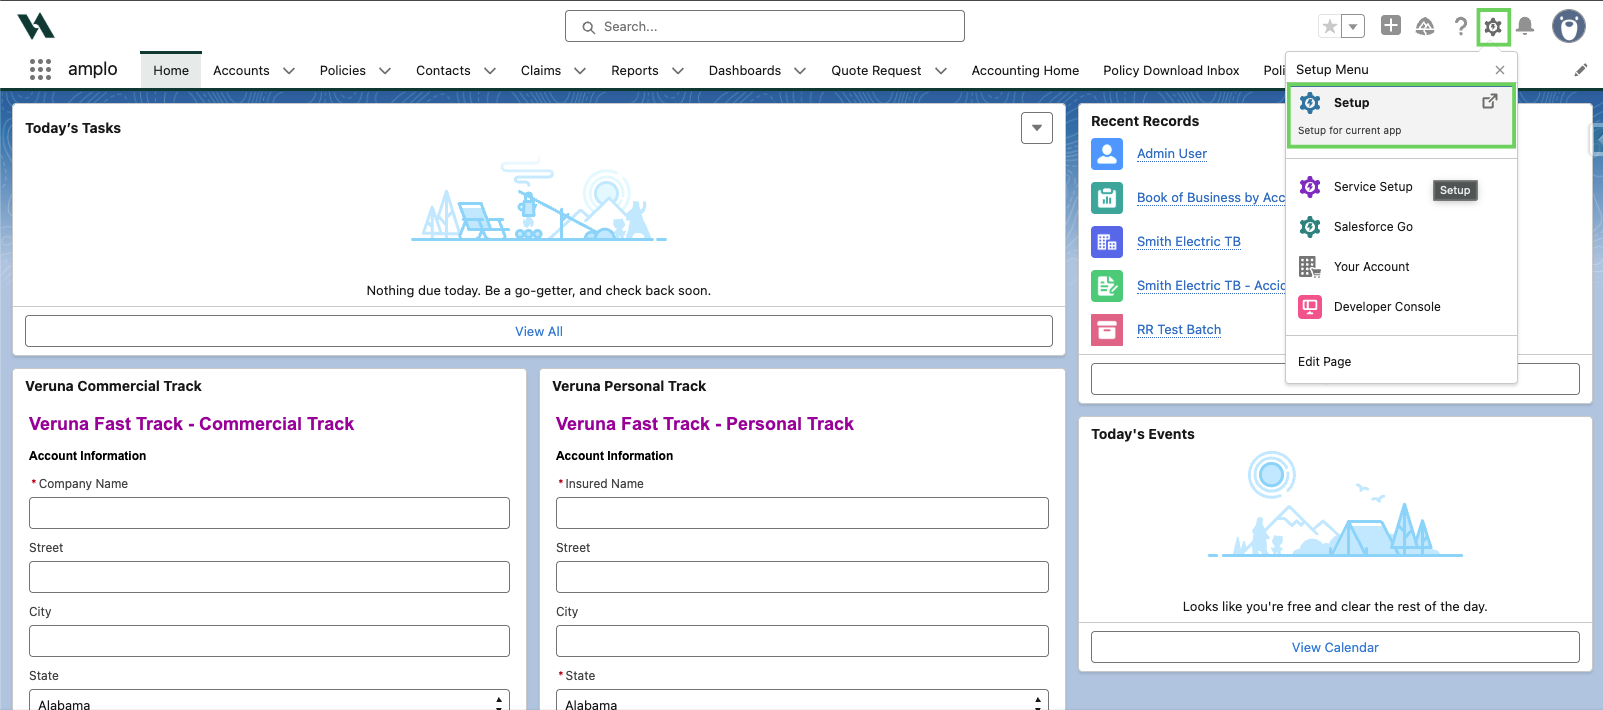Click the Admin User record icon
This screenshot has width=1603, height=710.
pos(1107,154)
